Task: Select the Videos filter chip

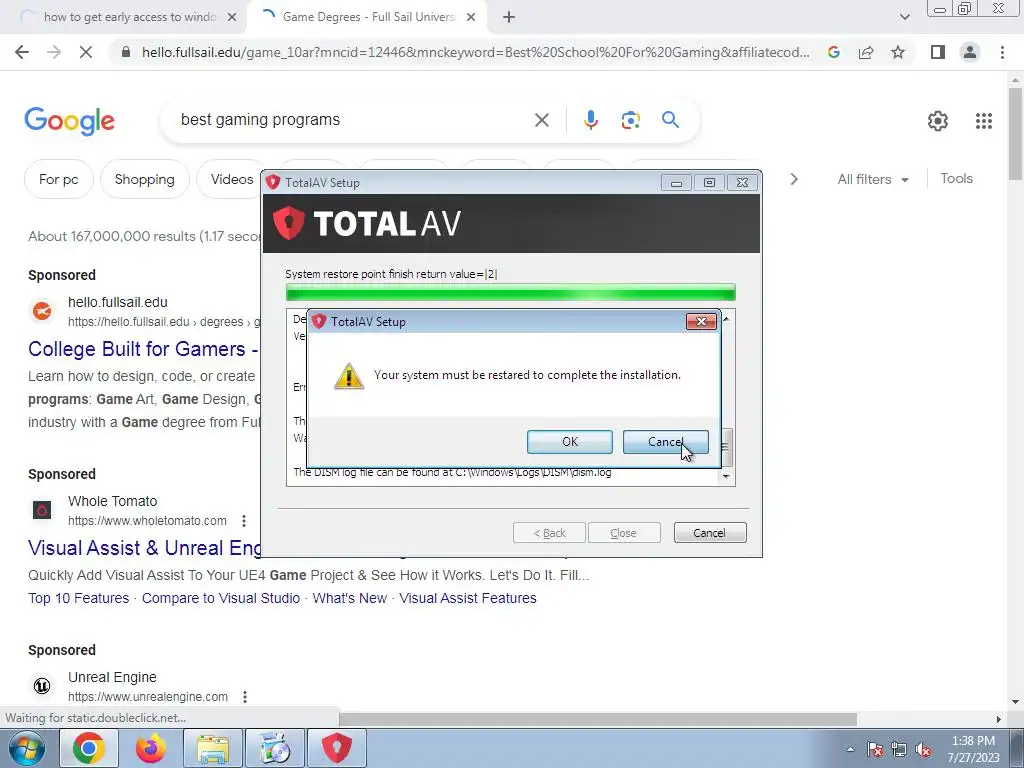Action: tap(231, 179)
